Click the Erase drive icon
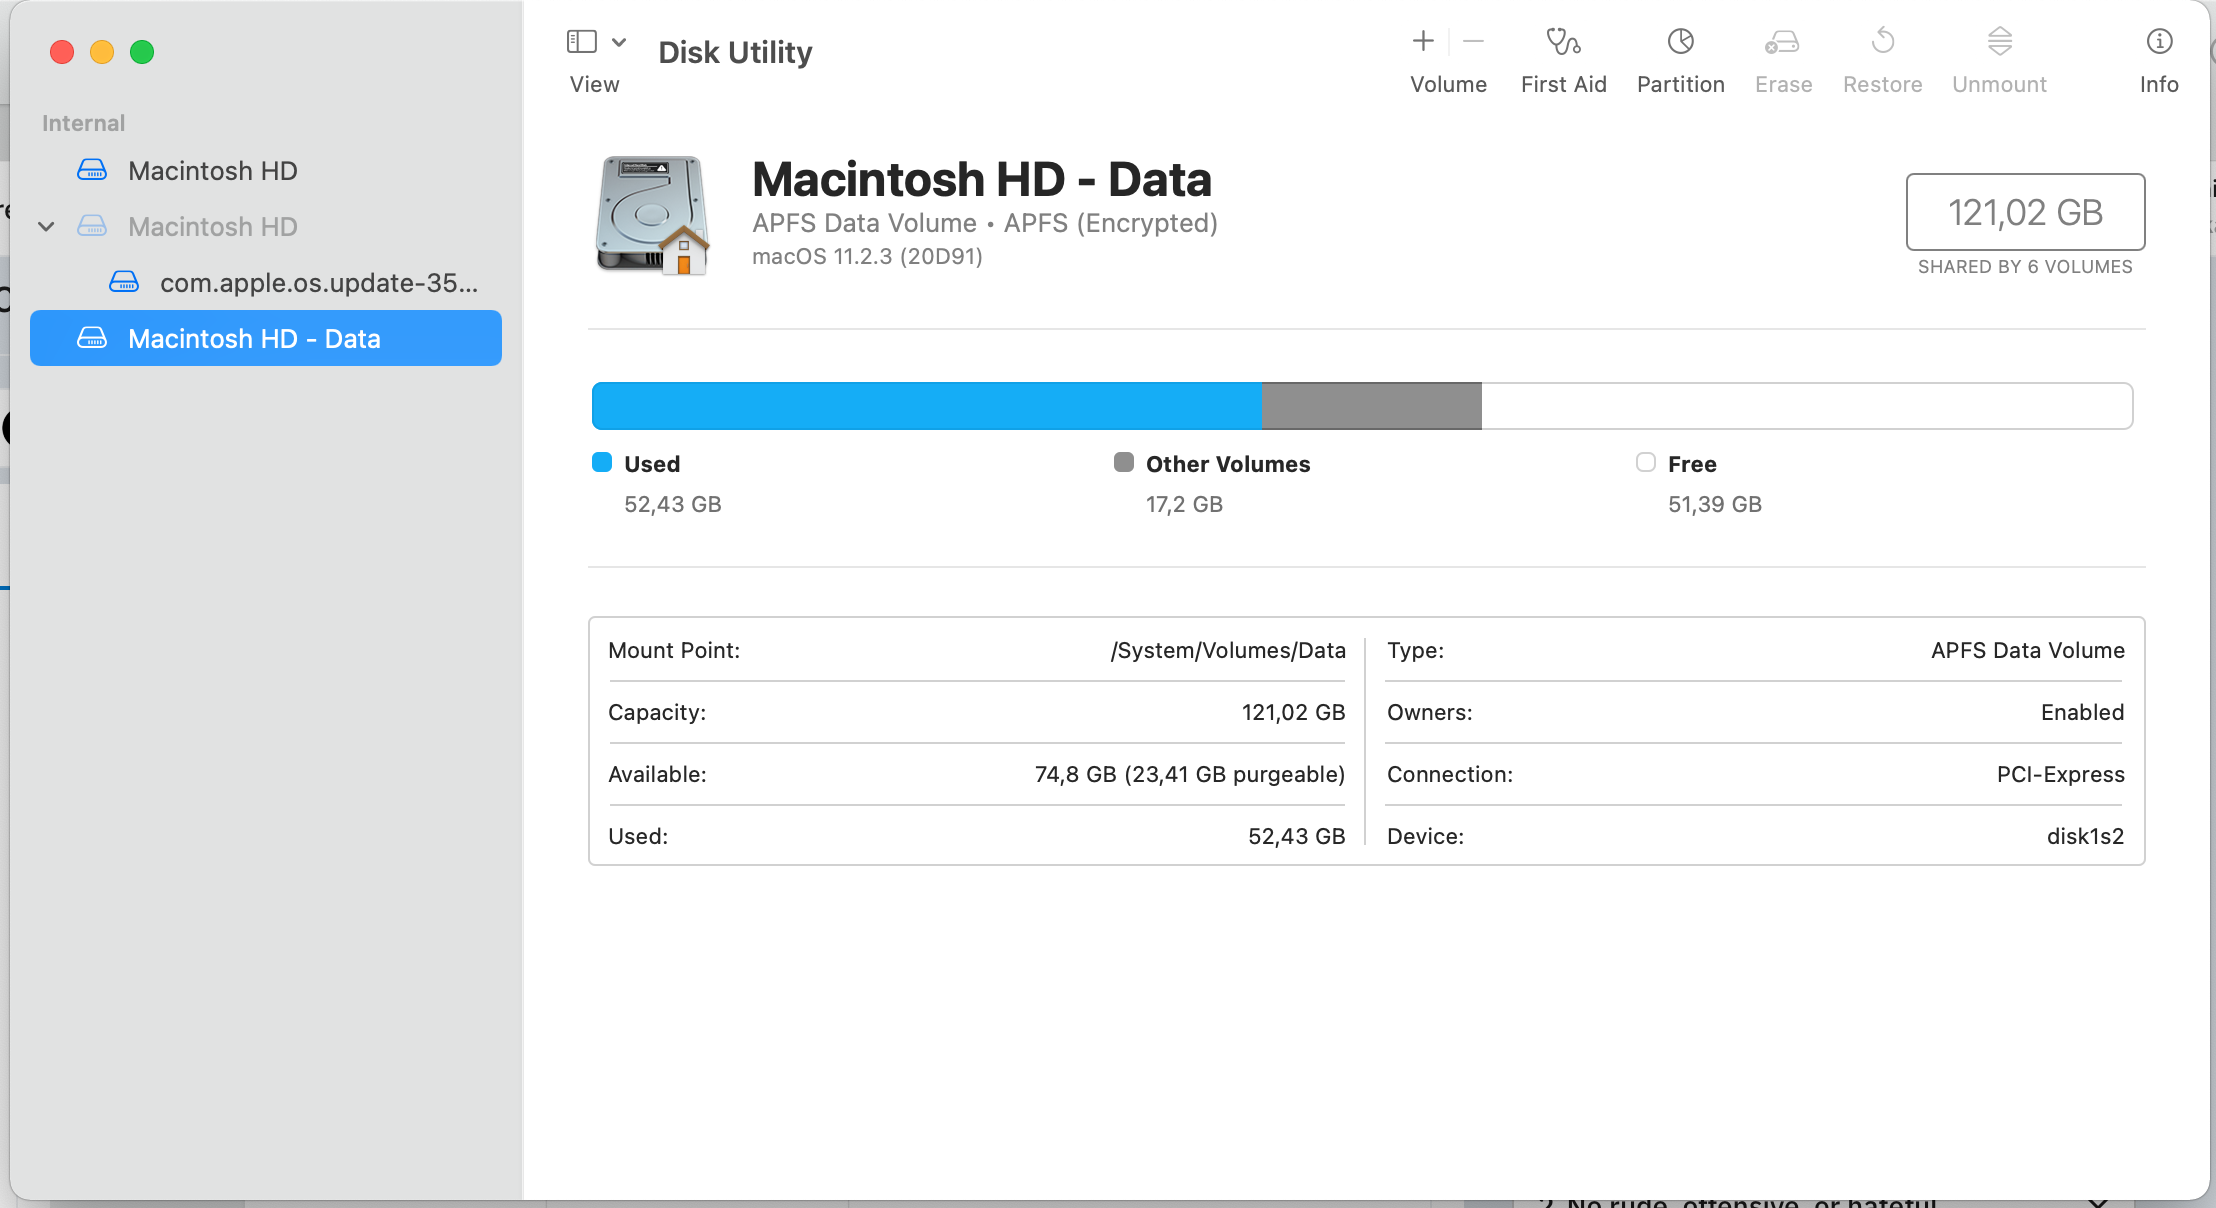 pyautogui.click(x=1782, y=41)
